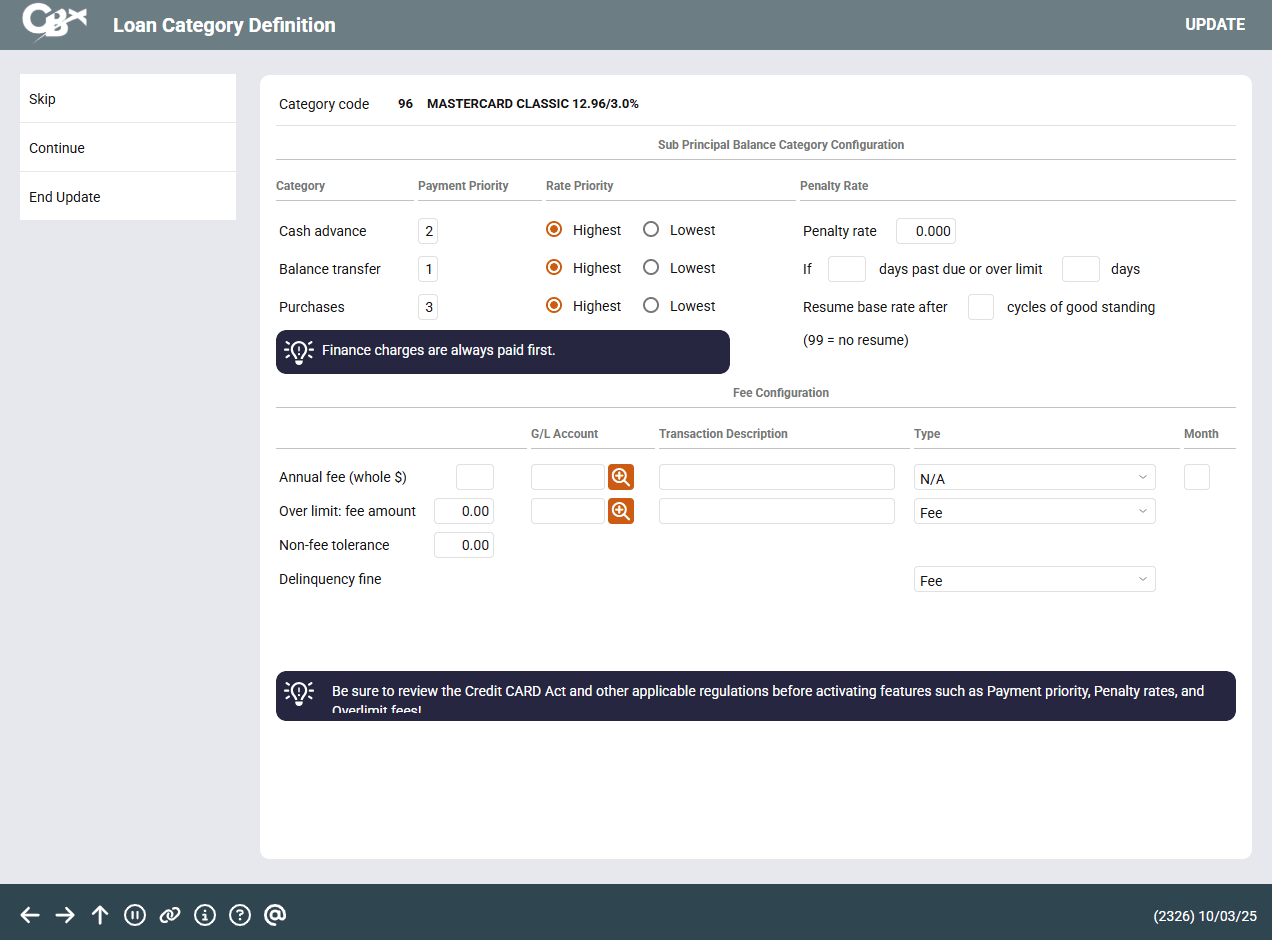Select Lowest rate priority for Balance transfer
The height and width of the screenshot is (940, 1272).
651,268
